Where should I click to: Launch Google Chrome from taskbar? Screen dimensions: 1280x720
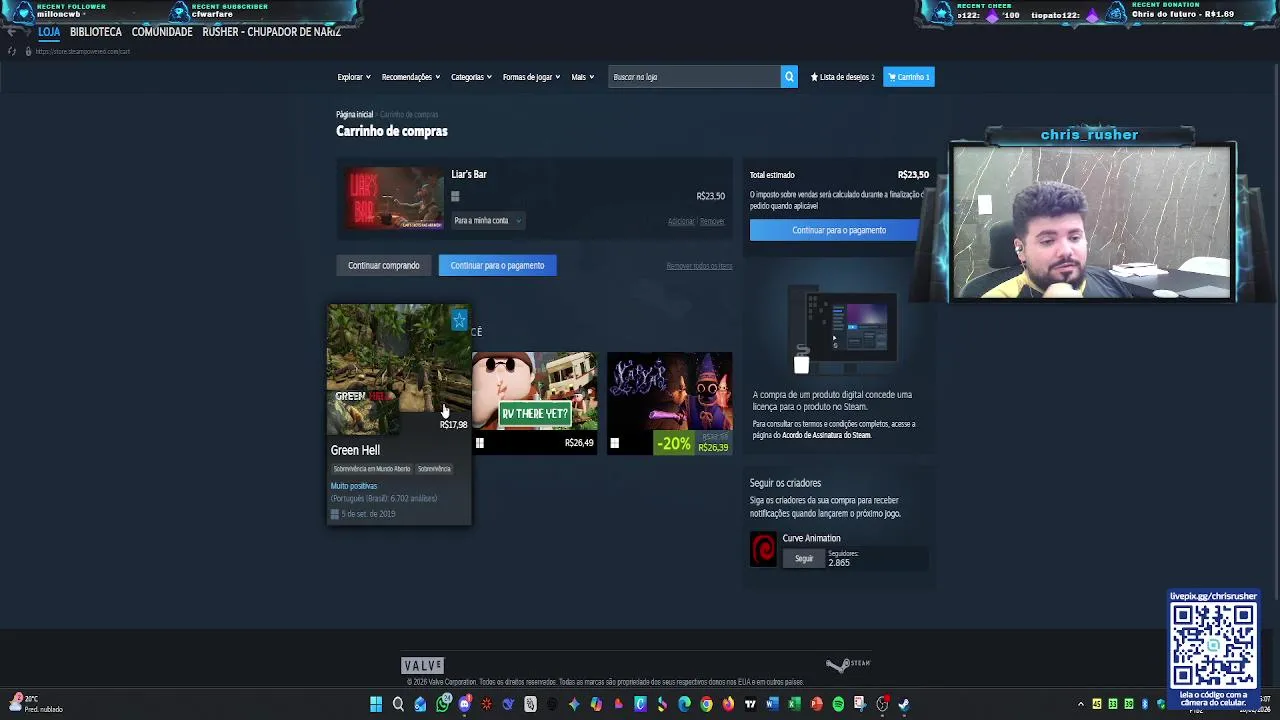coord(706,704)
